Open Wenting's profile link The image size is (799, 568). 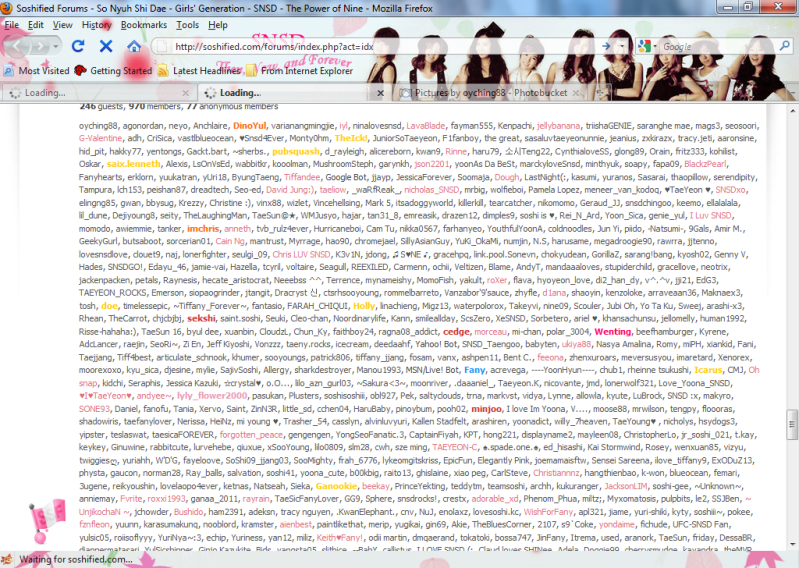click(x=612, y=332)
